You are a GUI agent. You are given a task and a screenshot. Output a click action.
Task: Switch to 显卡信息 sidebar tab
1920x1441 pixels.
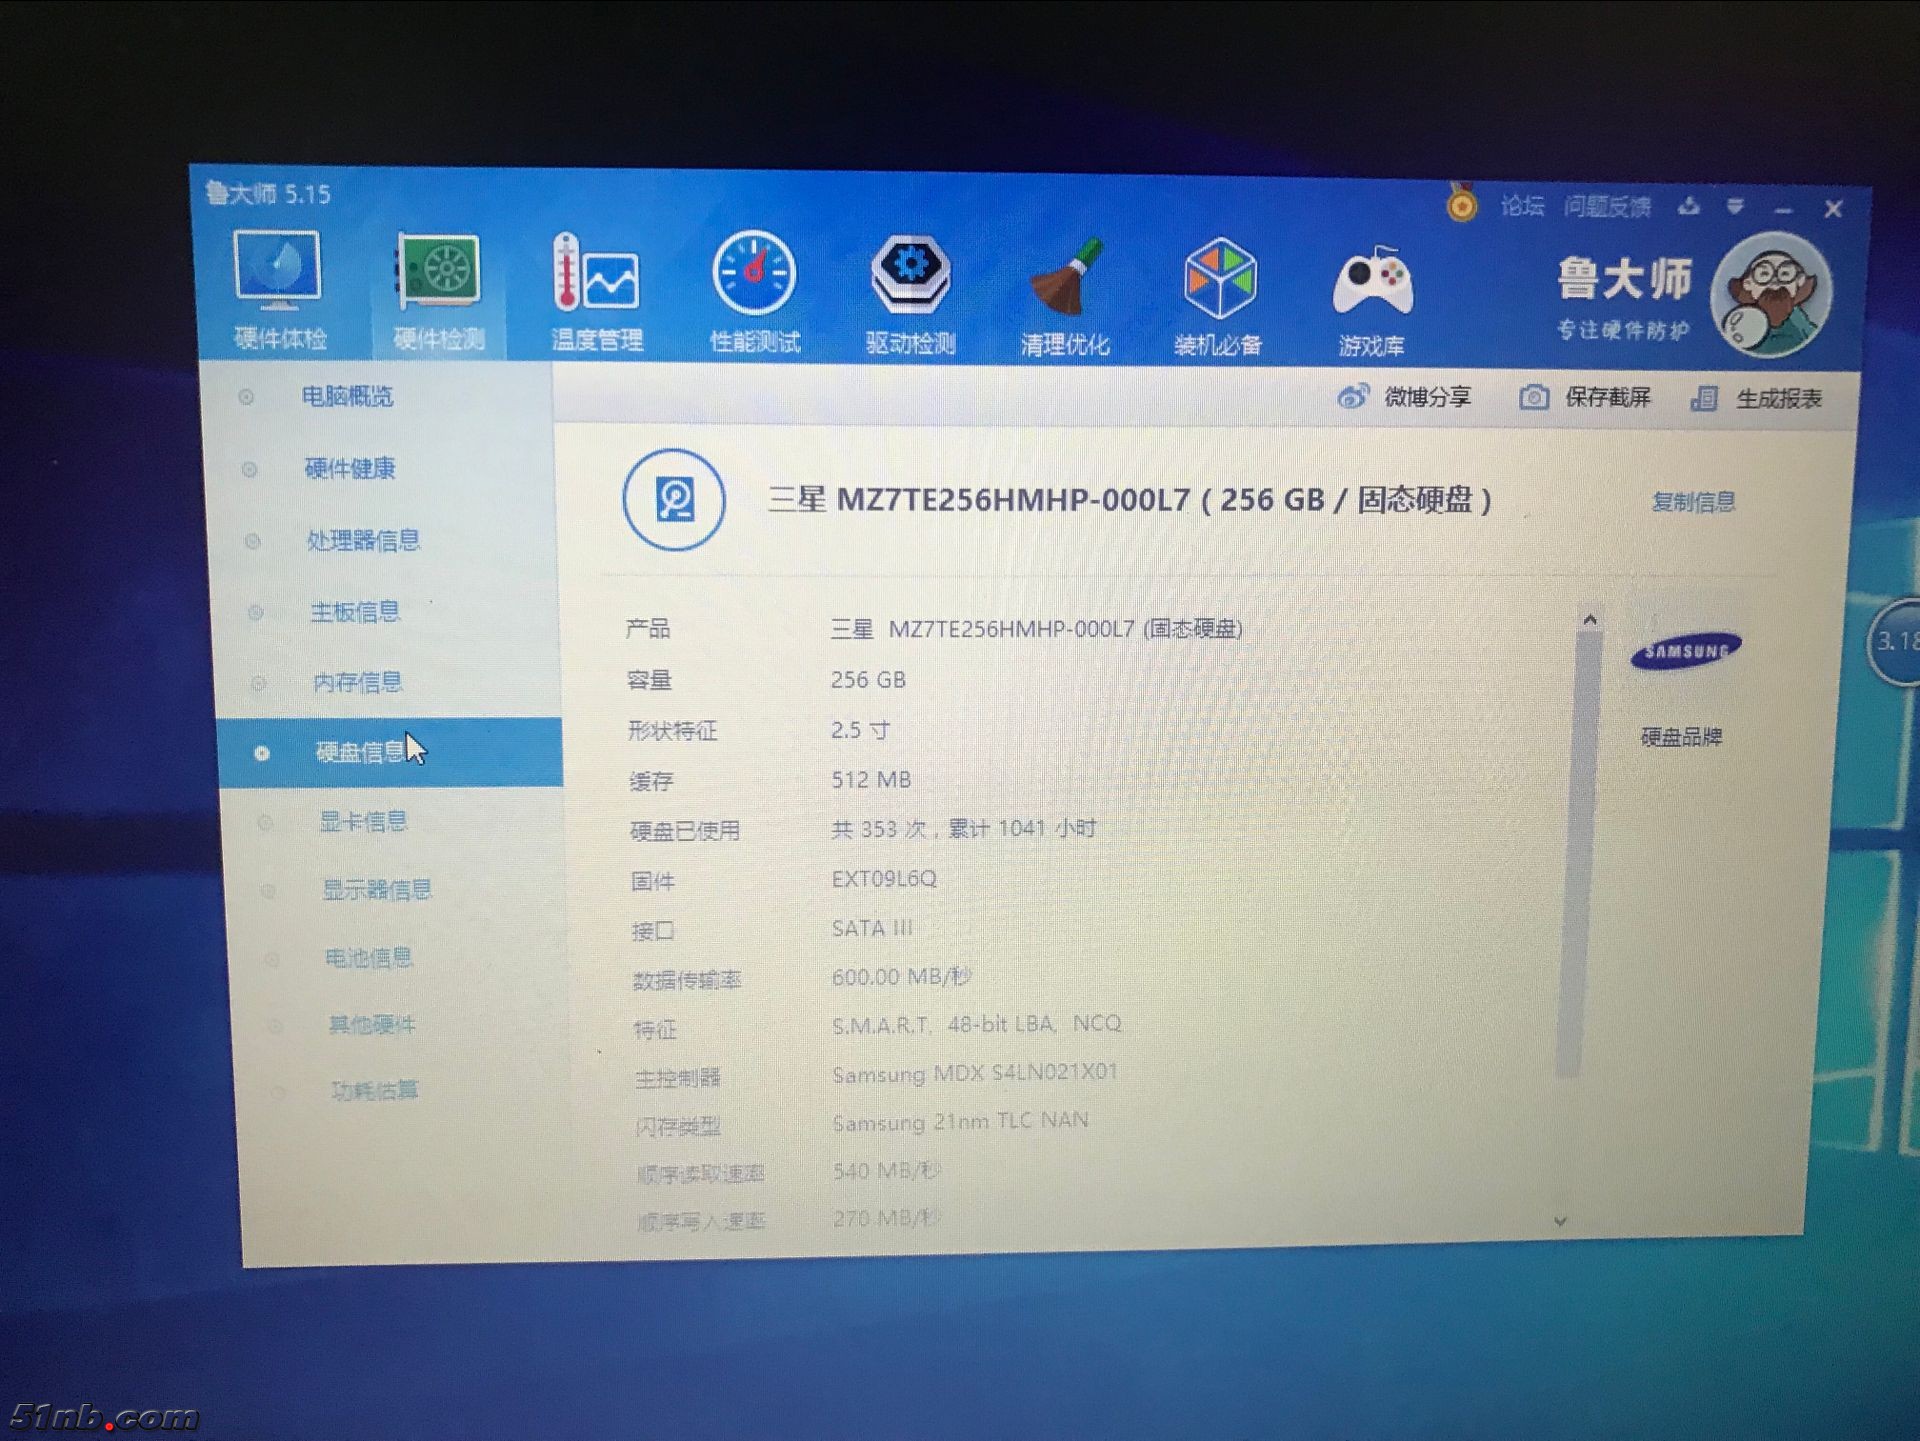point(363,822)
